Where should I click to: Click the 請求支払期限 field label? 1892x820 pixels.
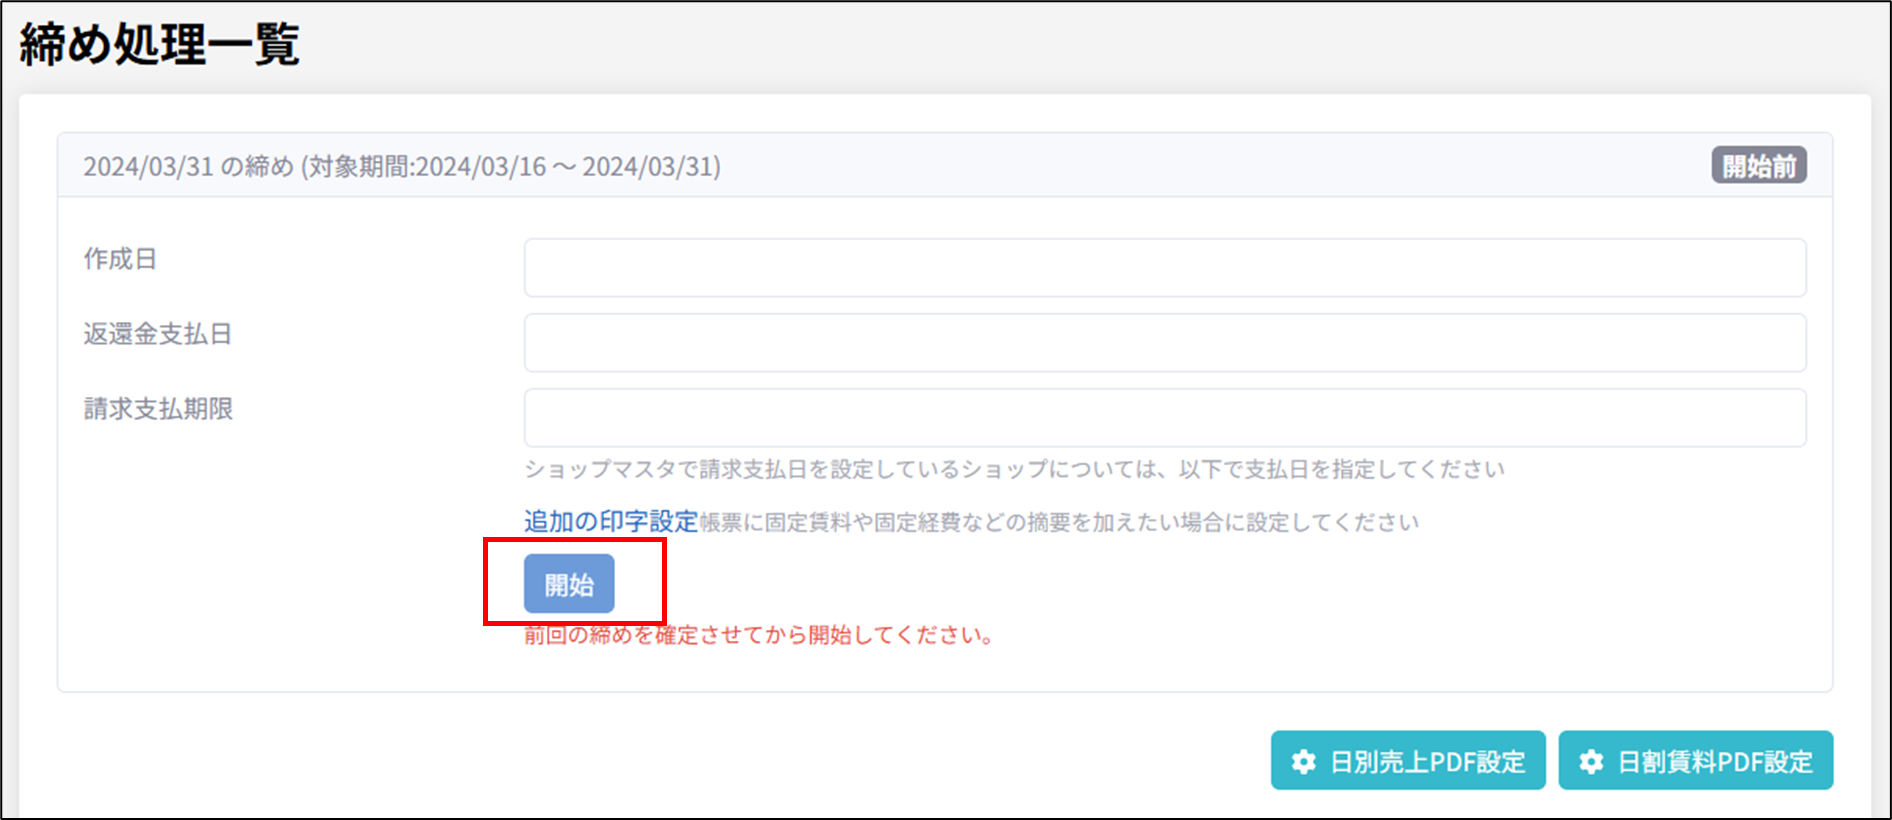click(158, 409)
